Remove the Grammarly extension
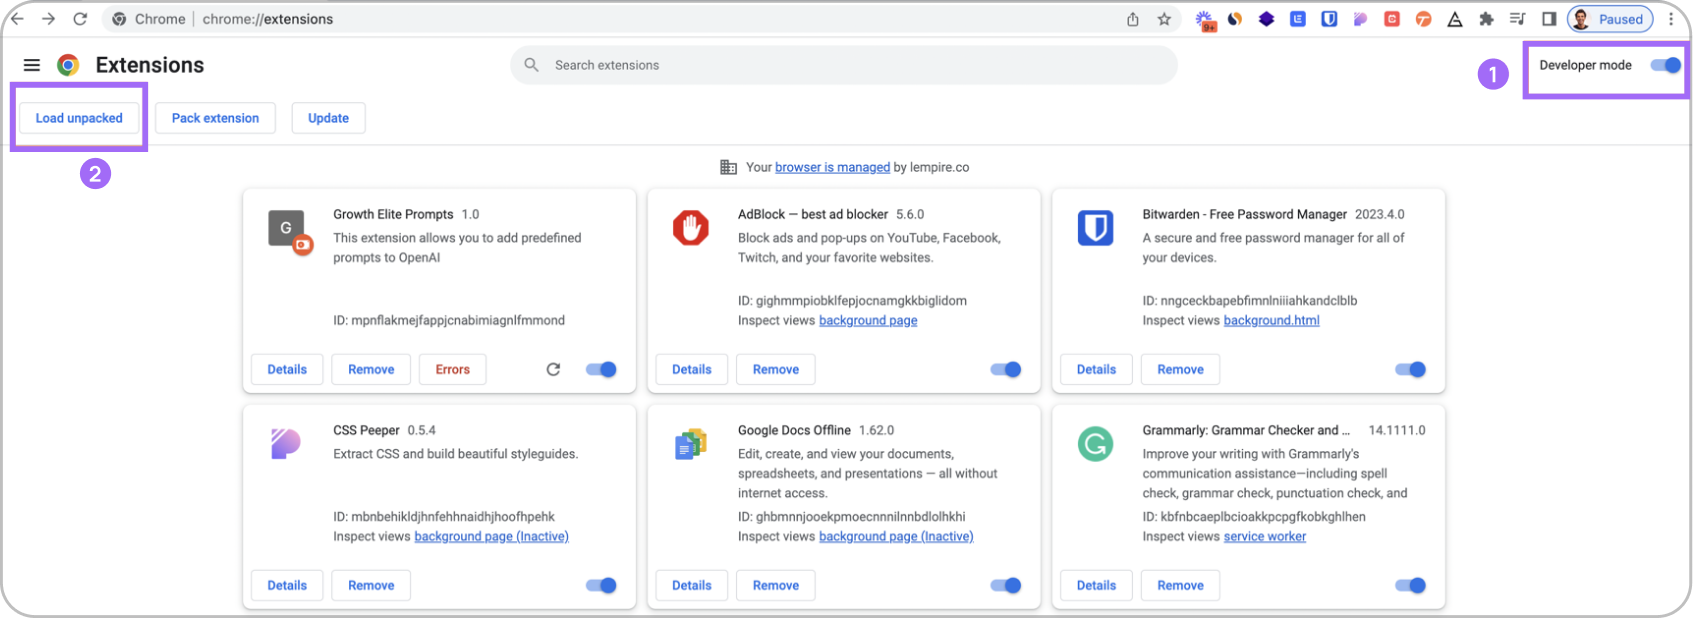The width and height of the screenshot is (1693, 618). tap(1181, 585)
